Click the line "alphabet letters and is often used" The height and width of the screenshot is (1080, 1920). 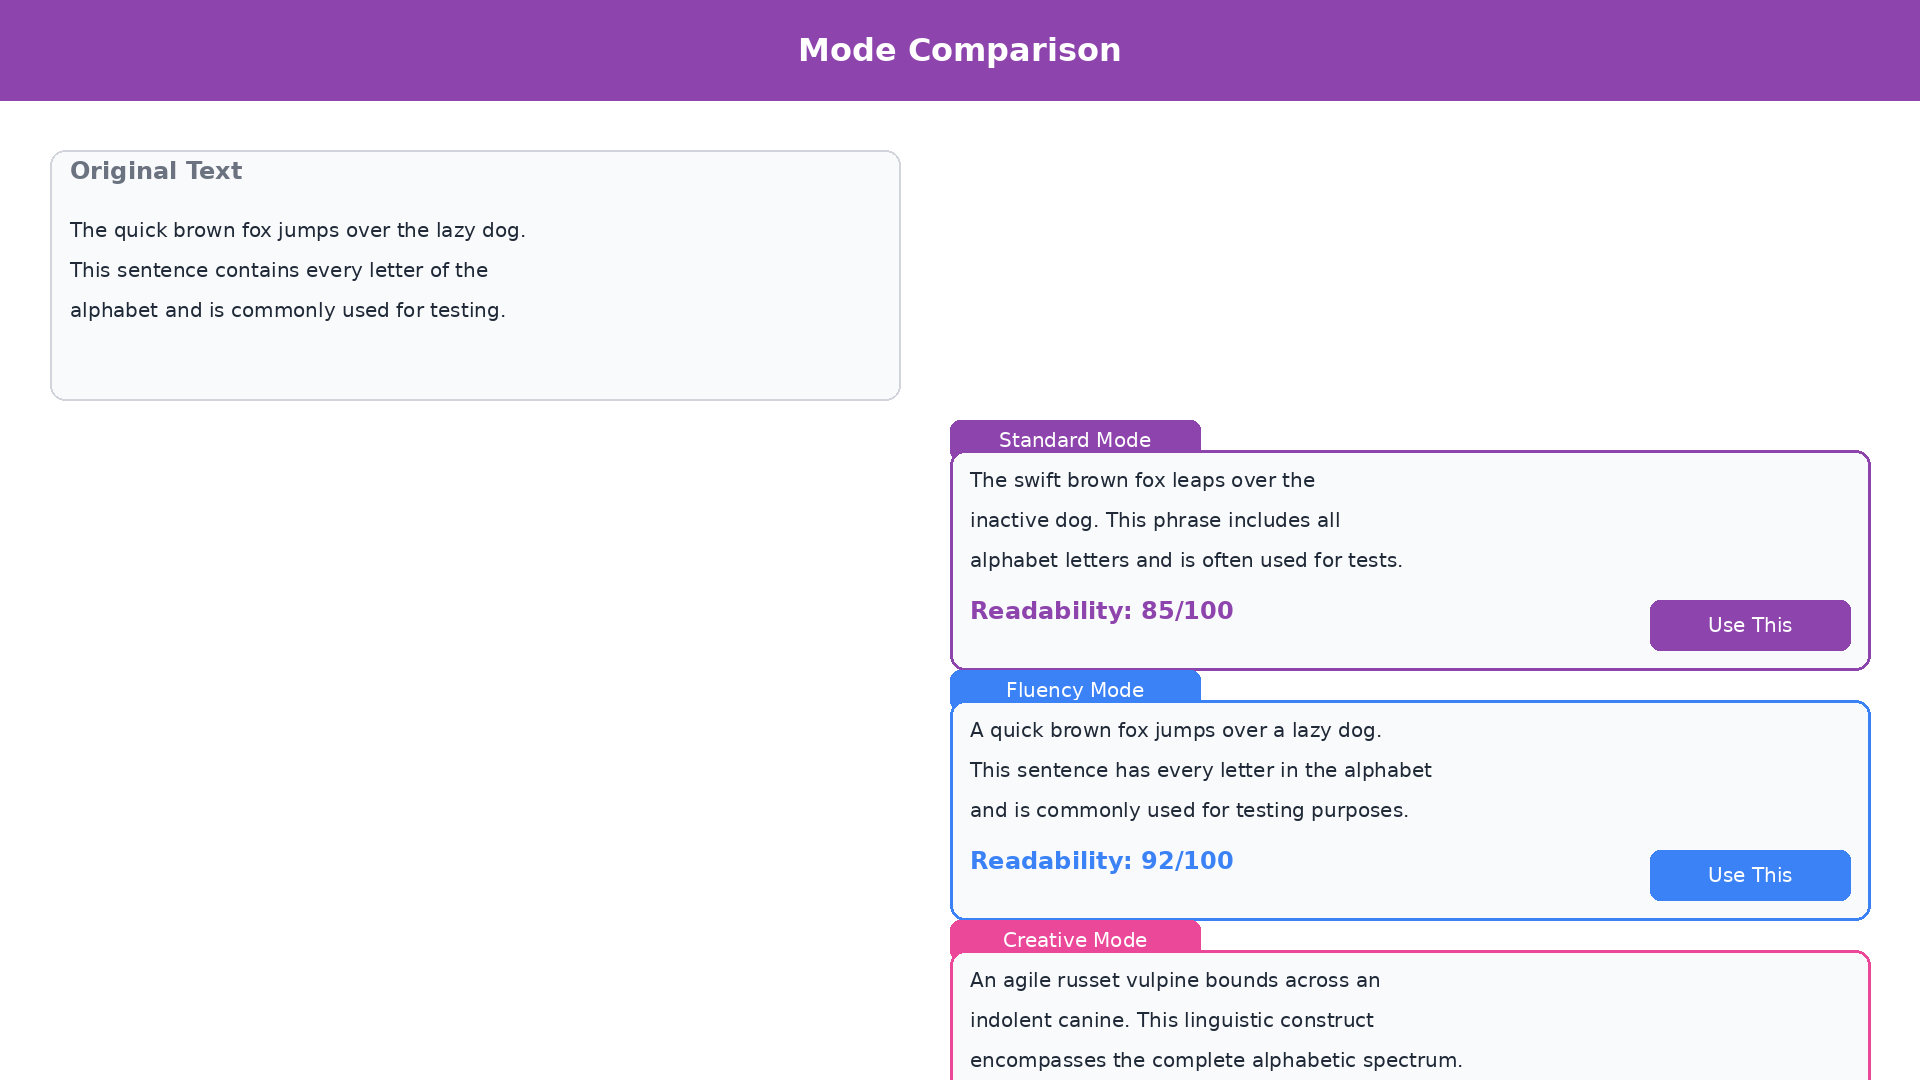(1186, 560)
